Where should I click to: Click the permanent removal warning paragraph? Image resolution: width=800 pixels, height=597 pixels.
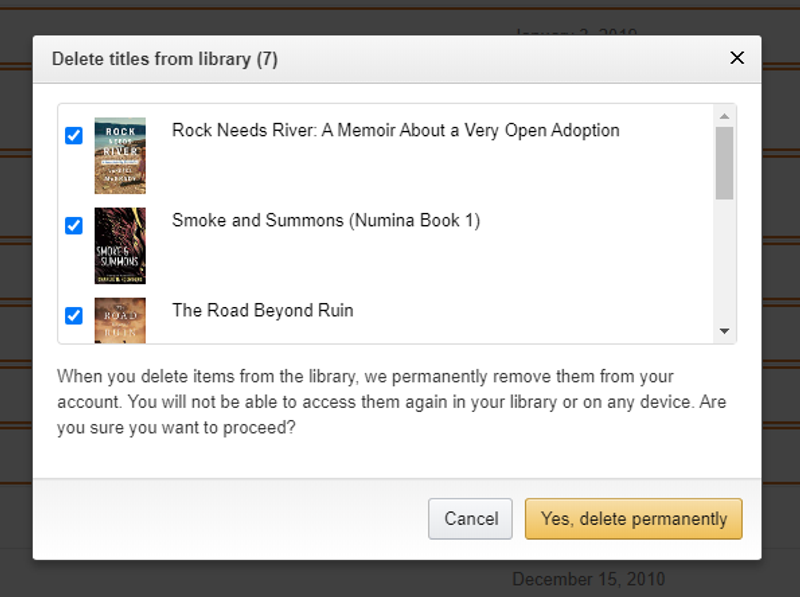click(x=391, y=402)
